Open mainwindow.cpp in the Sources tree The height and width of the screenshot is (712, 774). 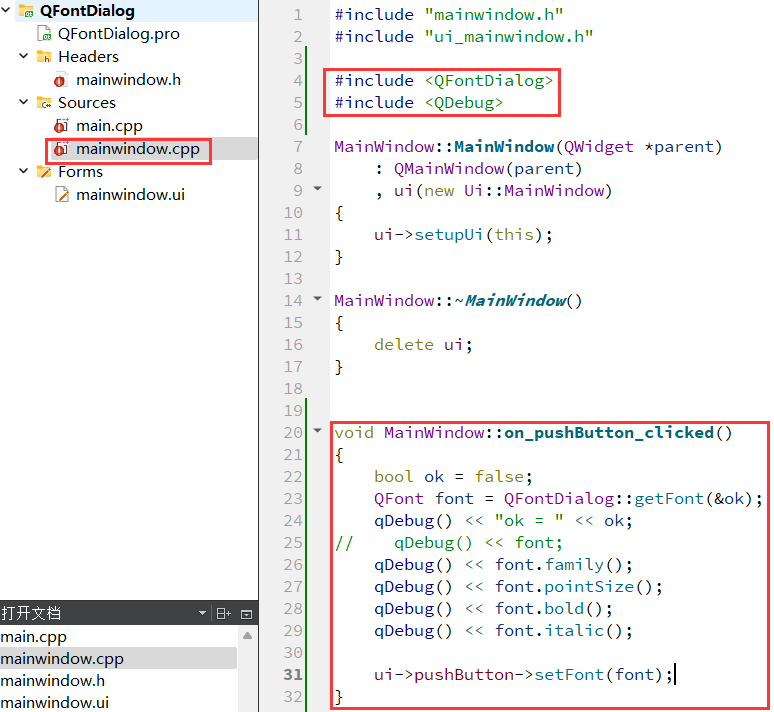138,149
